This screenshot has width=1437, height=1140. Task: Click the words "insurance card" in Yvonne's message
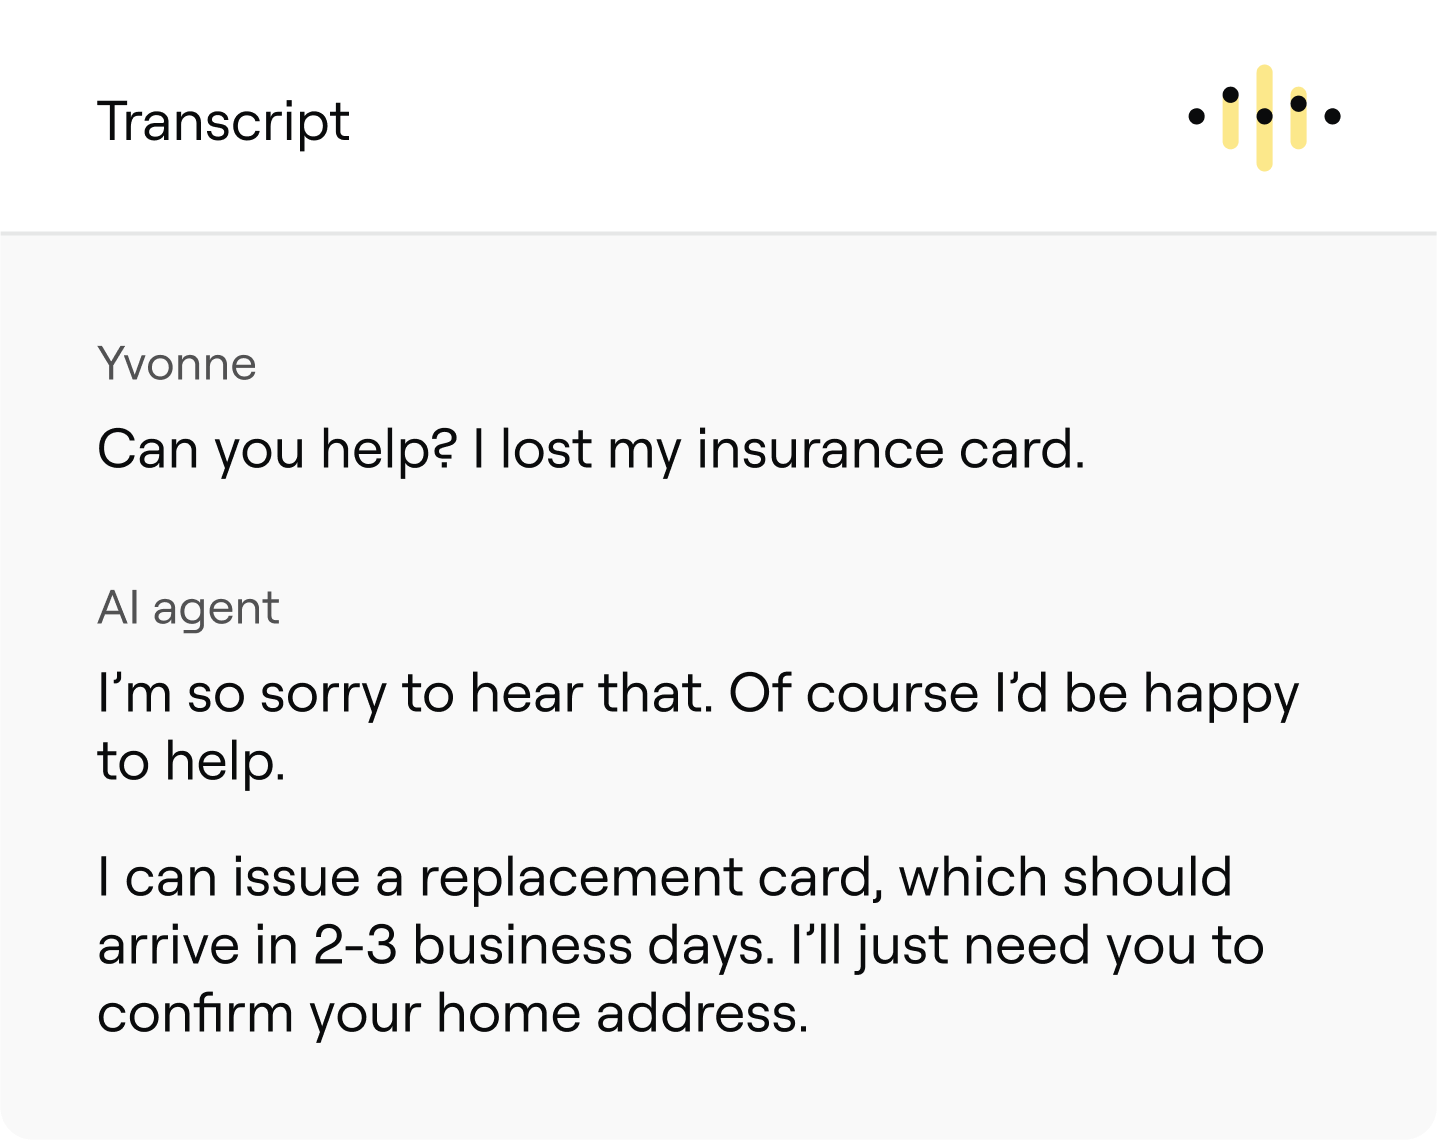[888, 449]
